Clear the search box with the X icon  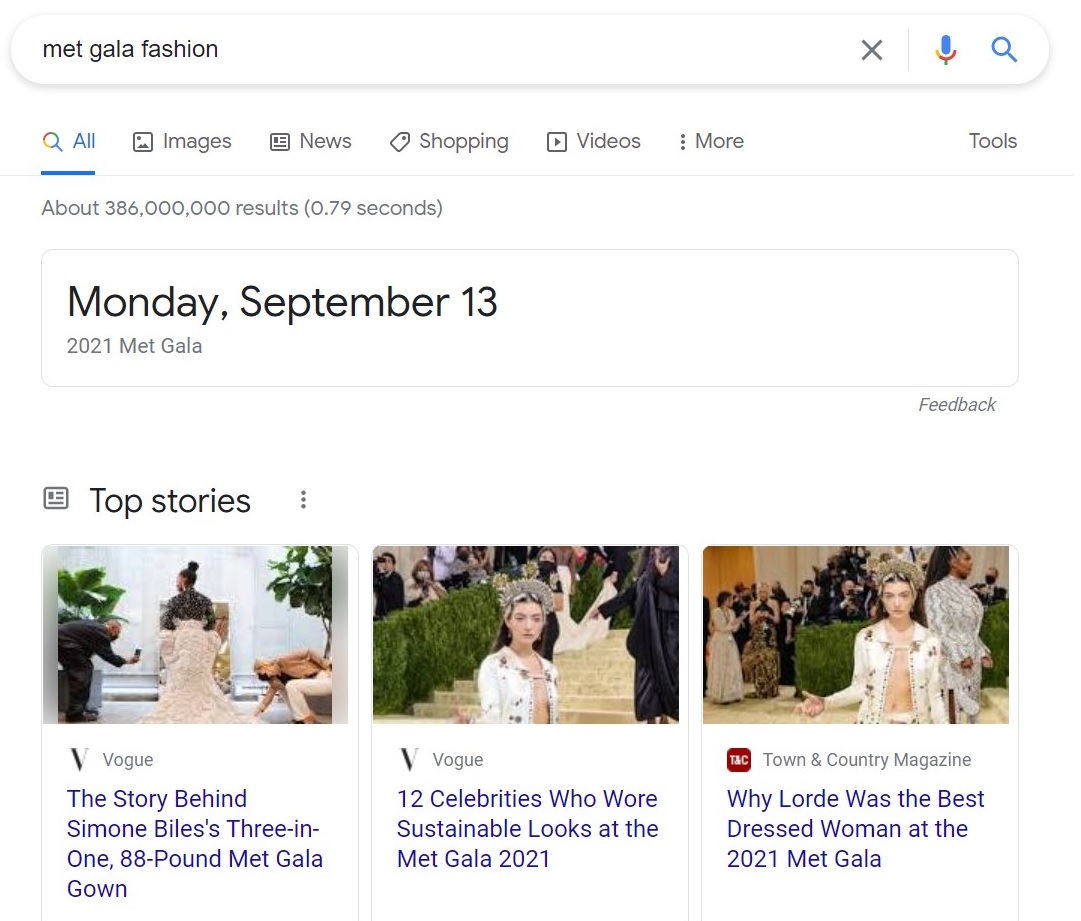(871, 50)
